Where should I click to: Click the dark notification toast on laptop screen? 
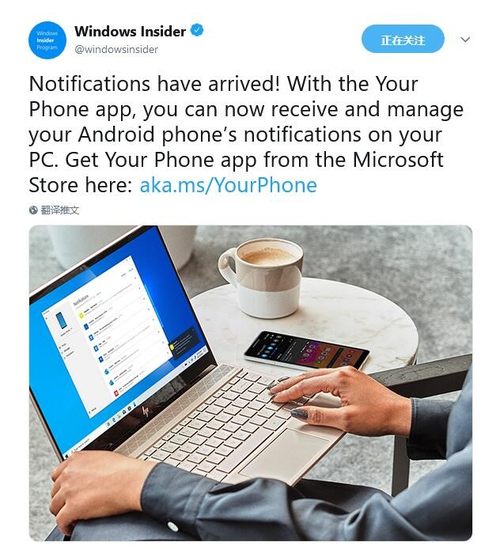tap(183, 343)
